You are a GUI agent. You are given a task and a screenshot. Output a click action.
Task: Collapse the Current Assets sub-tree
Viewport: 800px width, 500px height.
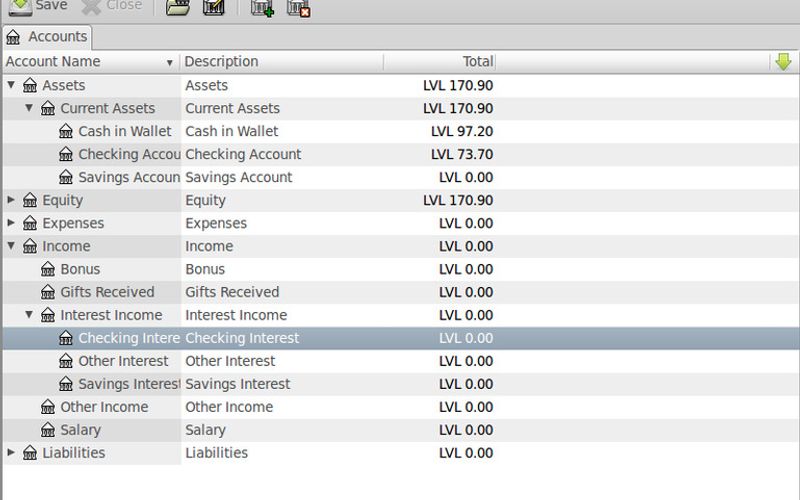click(x=29, y=108)
